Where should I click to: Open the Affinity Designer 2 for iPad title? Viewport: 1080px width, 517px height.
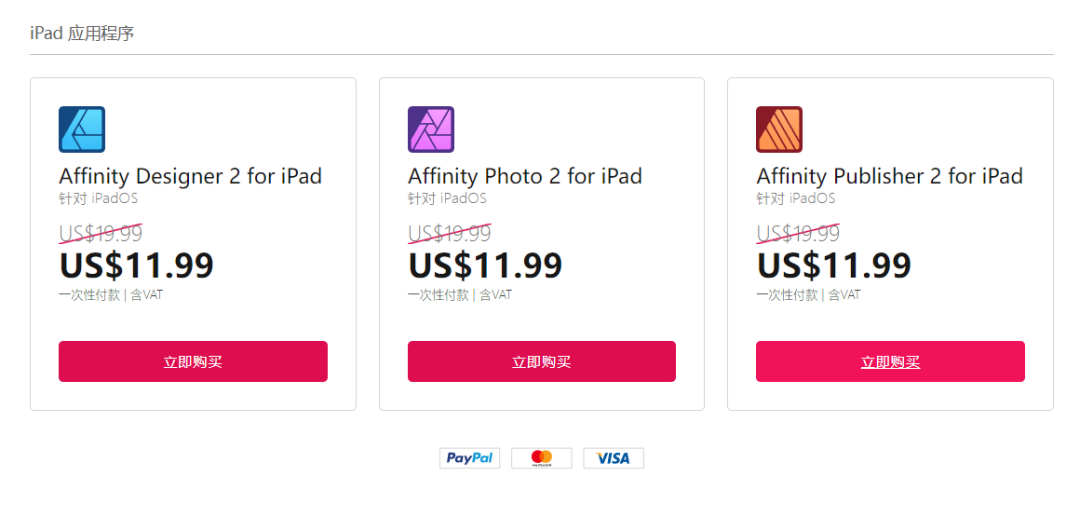[x=190, y=176]
